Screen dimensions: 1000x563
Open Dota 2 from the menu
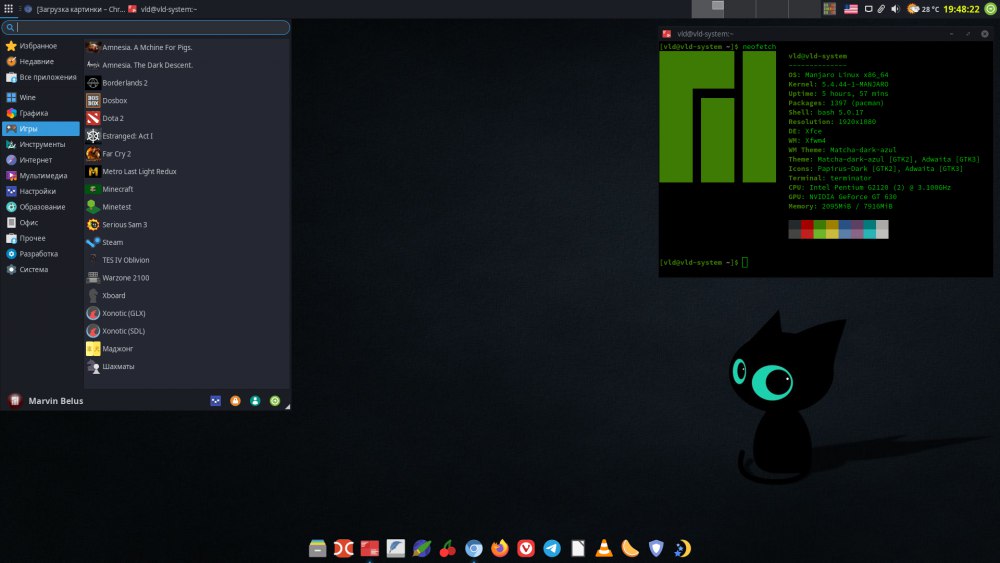click(187, 118)
